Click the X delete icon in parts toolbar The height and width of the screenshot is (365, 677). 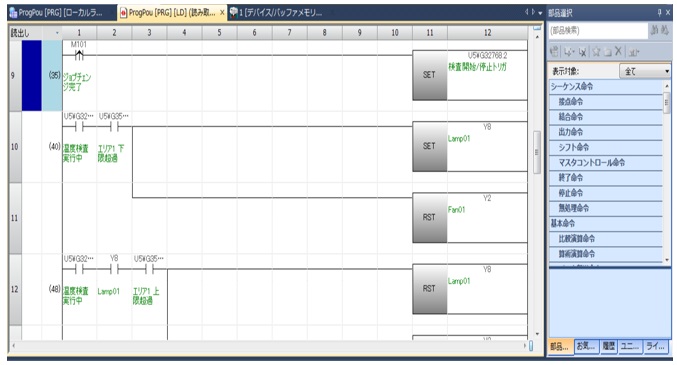(x=618, y=51)
